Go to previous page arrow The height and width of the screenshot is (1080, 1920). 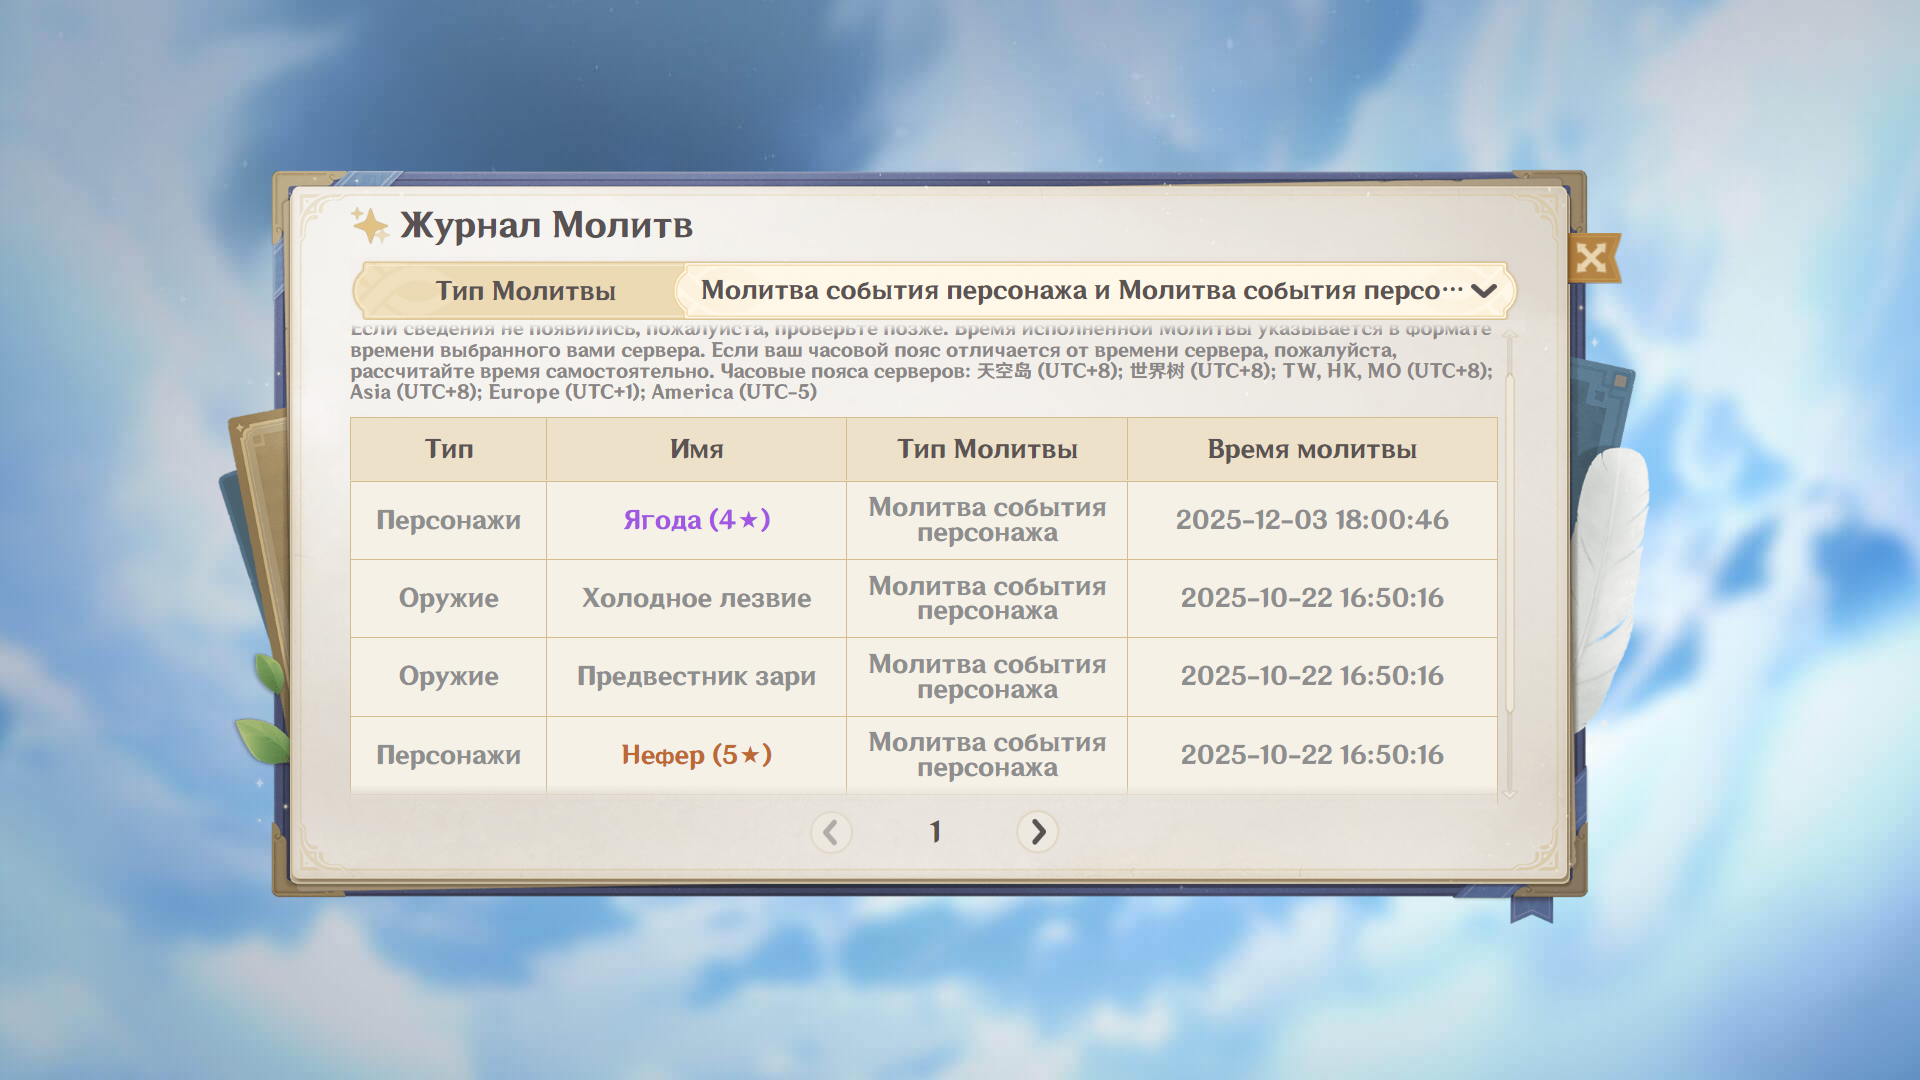tap(831, 832)
